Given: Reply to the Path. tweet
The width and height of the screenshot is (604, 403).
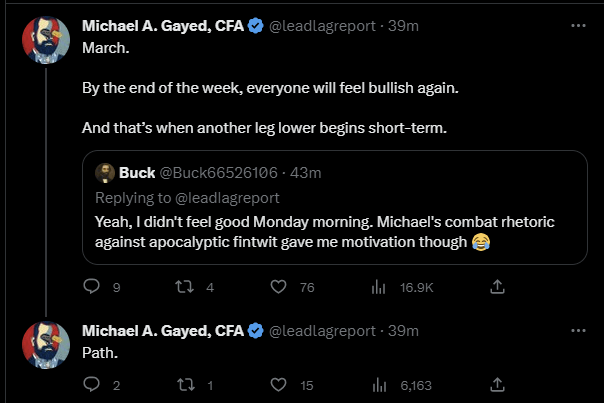Looking at the screenshot, I should point(92,385).
